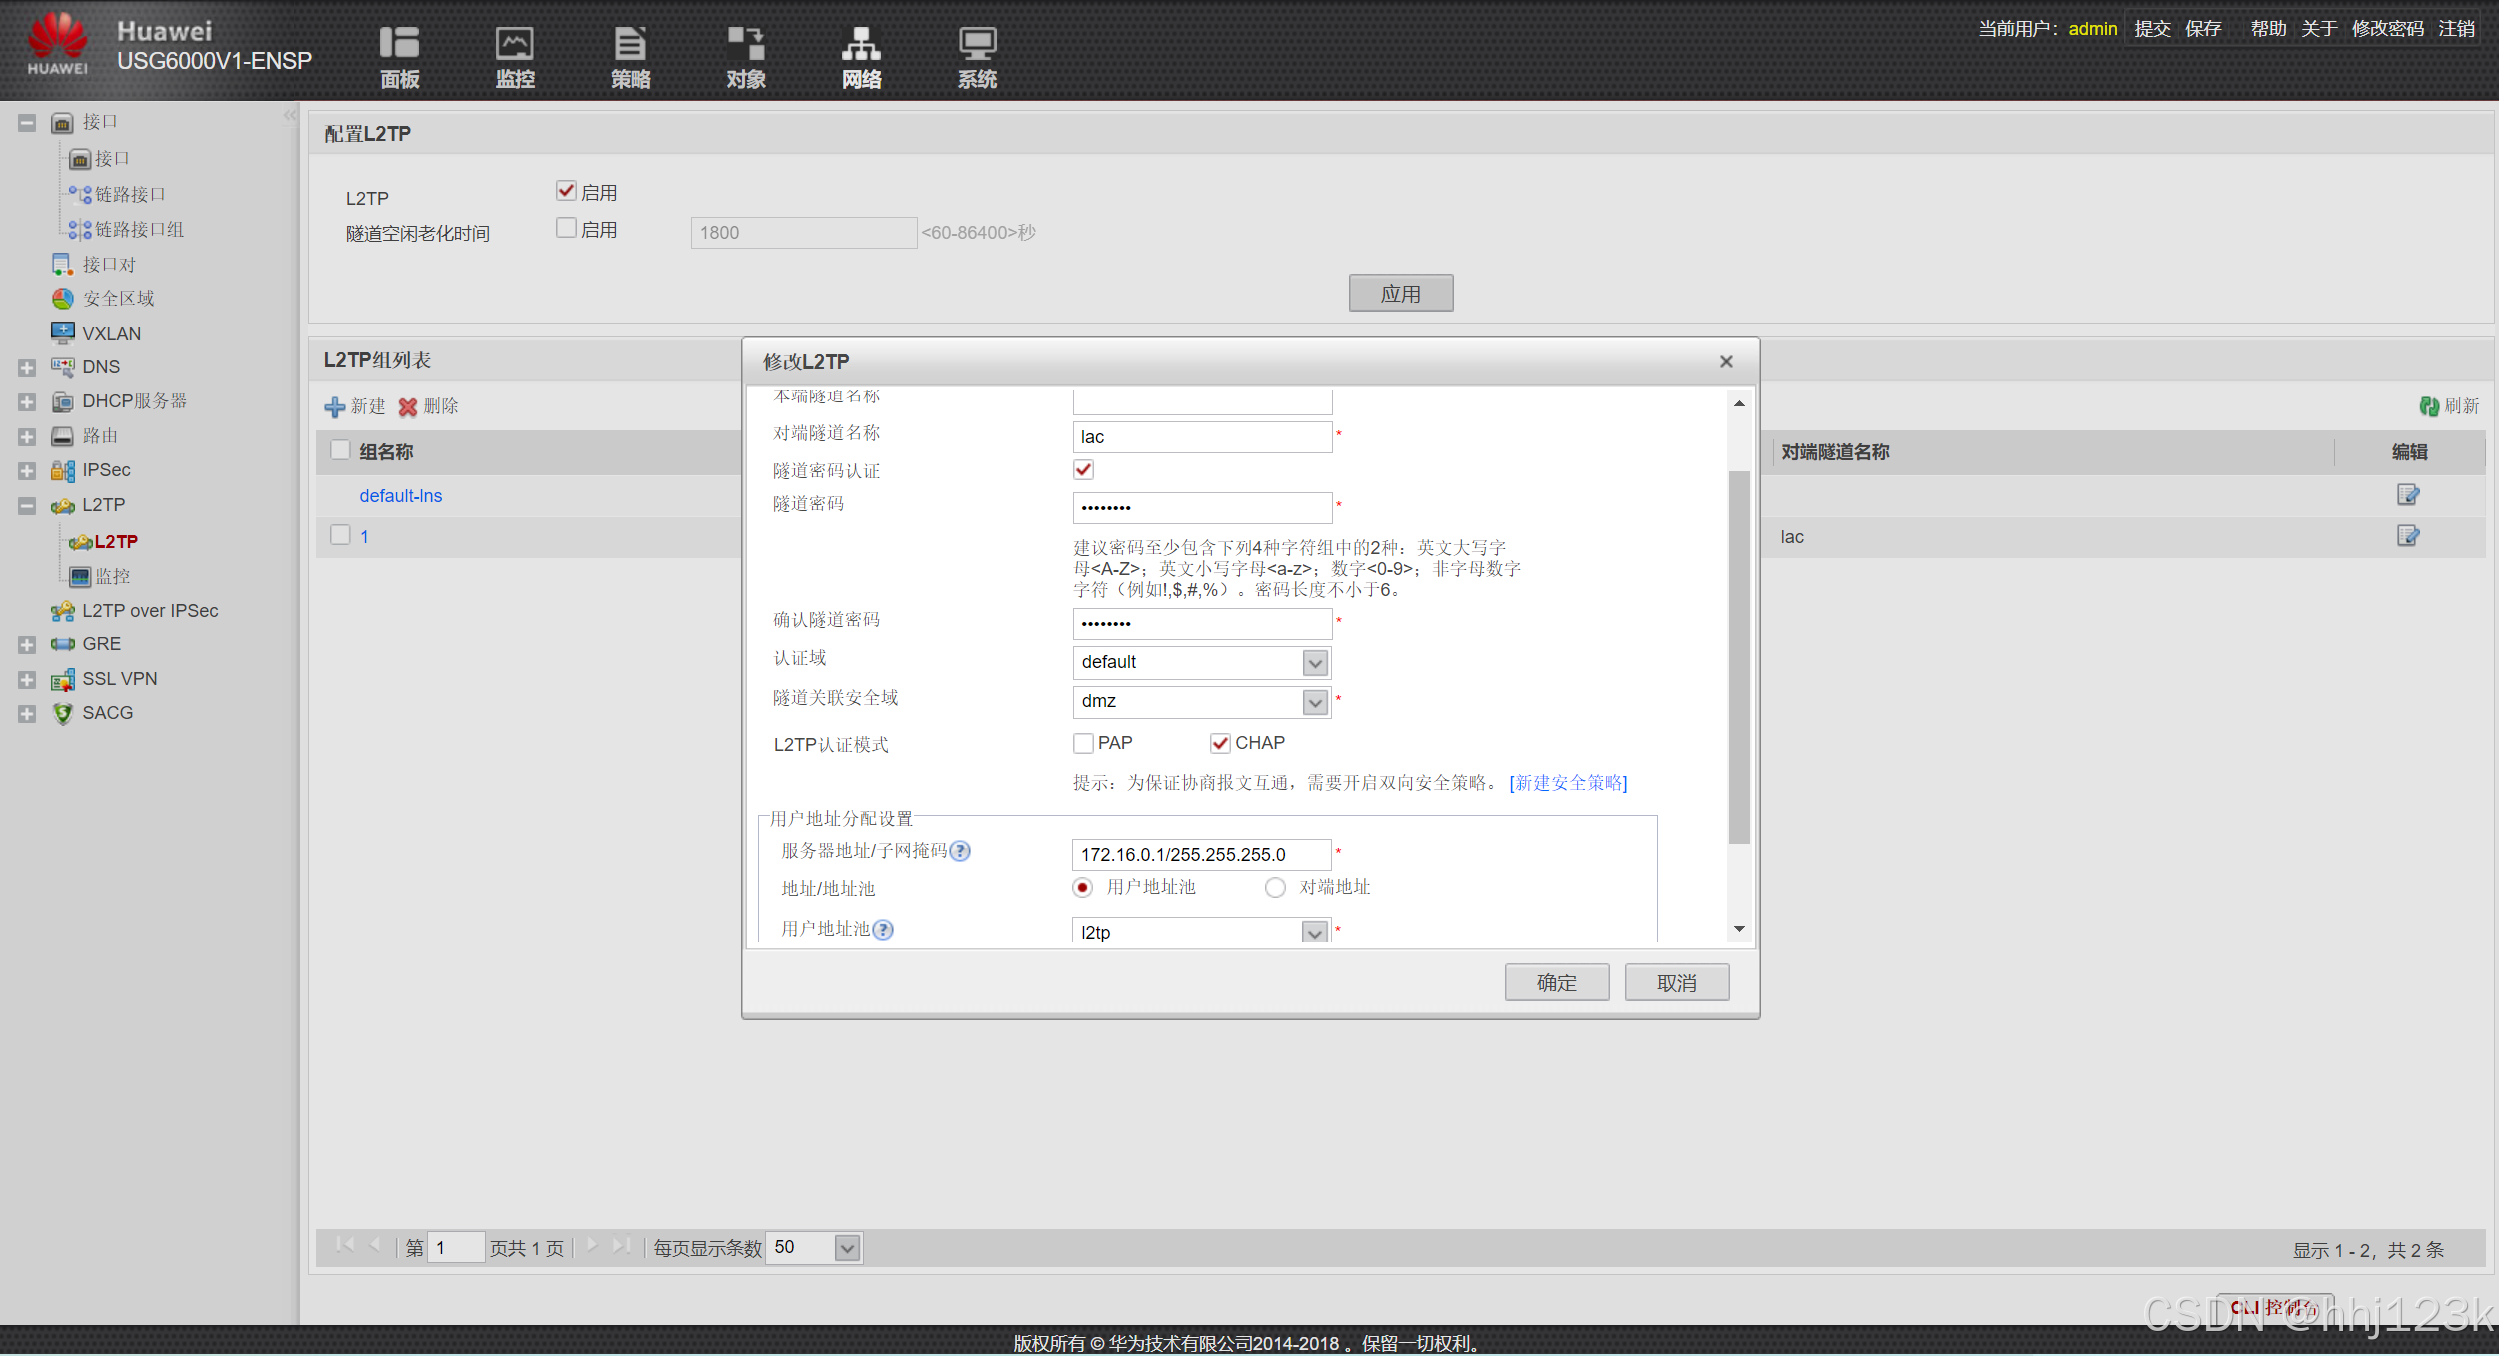Click the help icon beside 用户地址池

883,930
